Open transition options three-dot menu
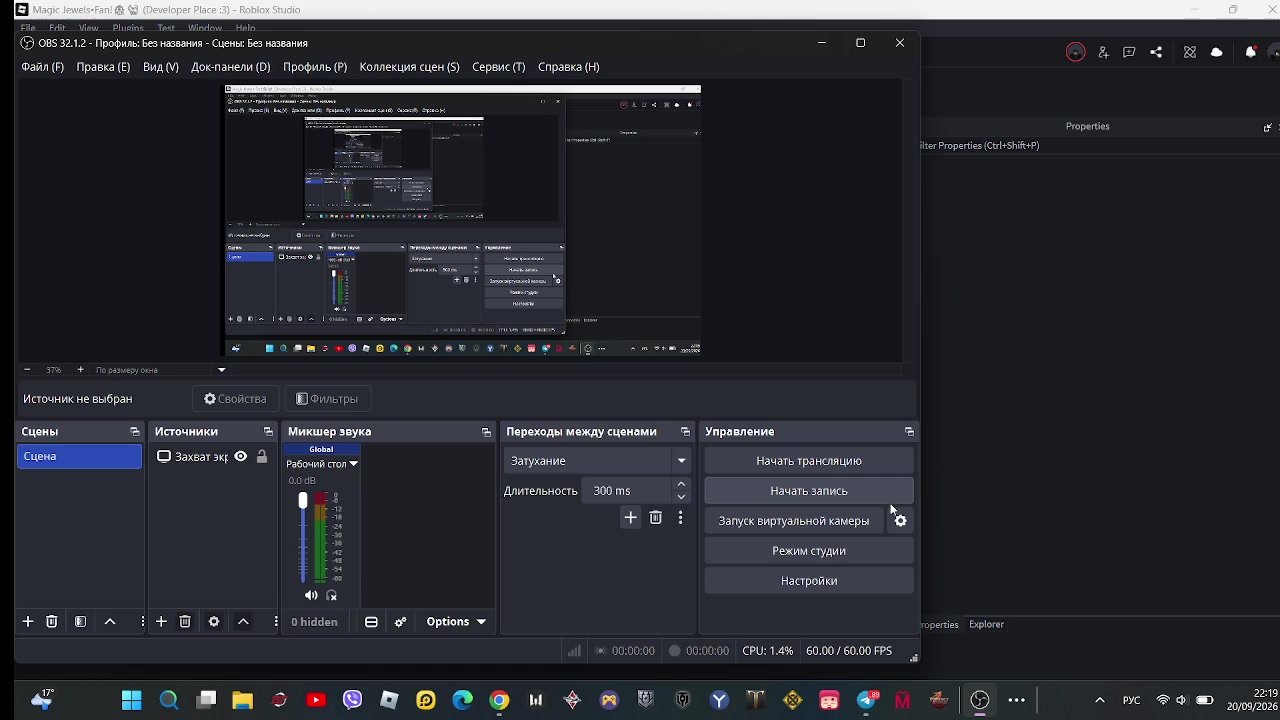Viewport: 1280px width, 720px height. pyautogui.click(x=681, y=517)
